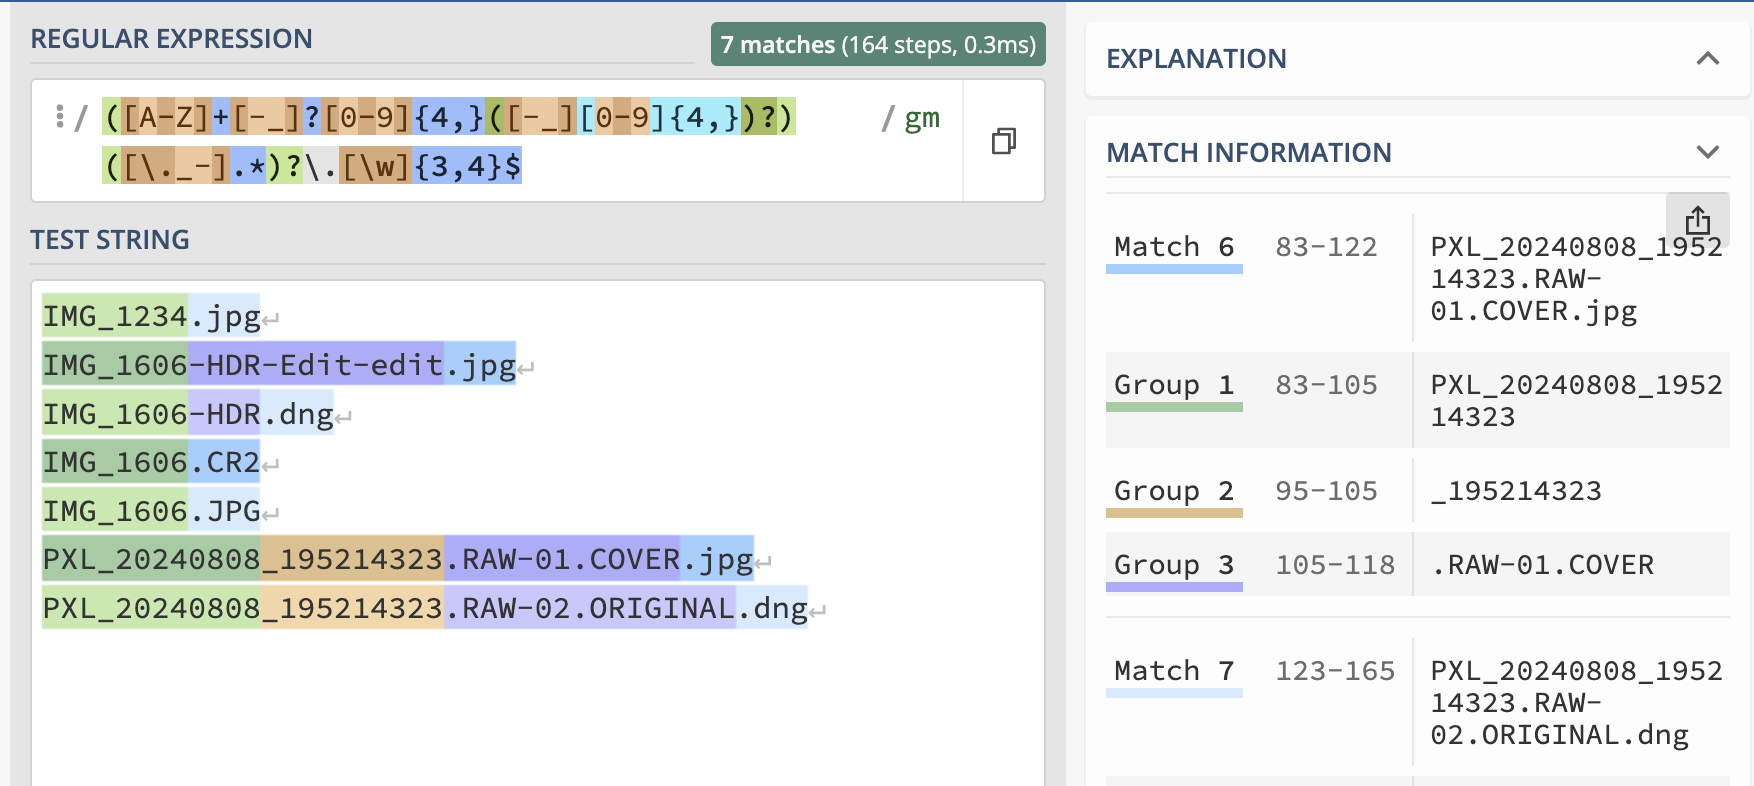Click the IMG_1234.jpg test line

tap(151, 317)
